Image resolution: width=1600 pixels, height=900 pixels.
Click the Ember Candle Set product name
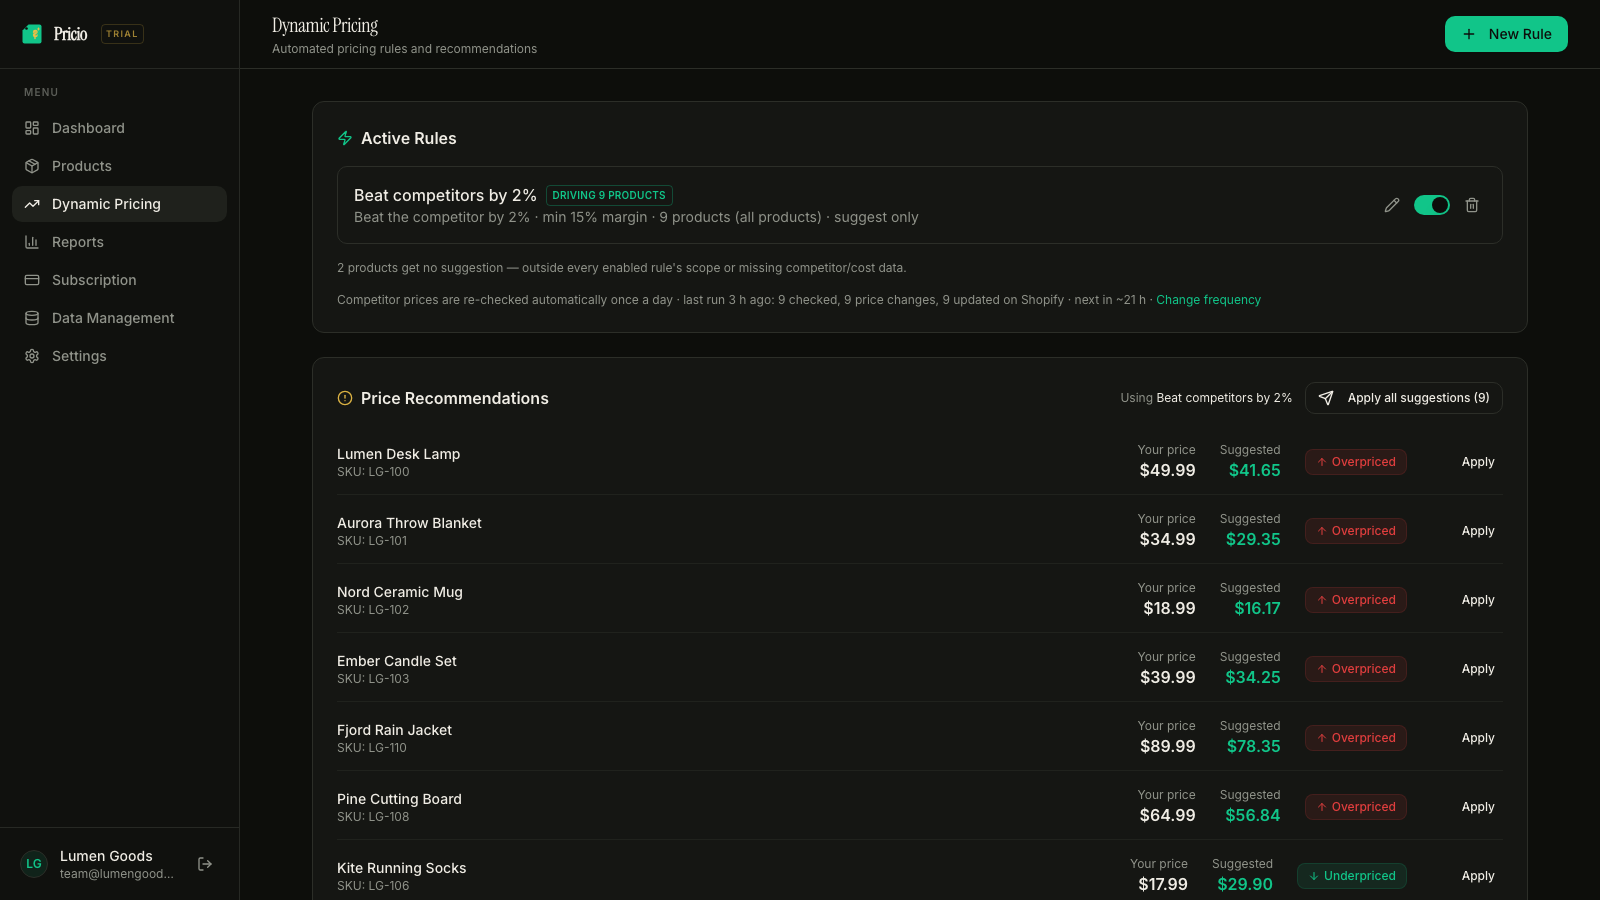pyautogui.click(x=397, y=661)
